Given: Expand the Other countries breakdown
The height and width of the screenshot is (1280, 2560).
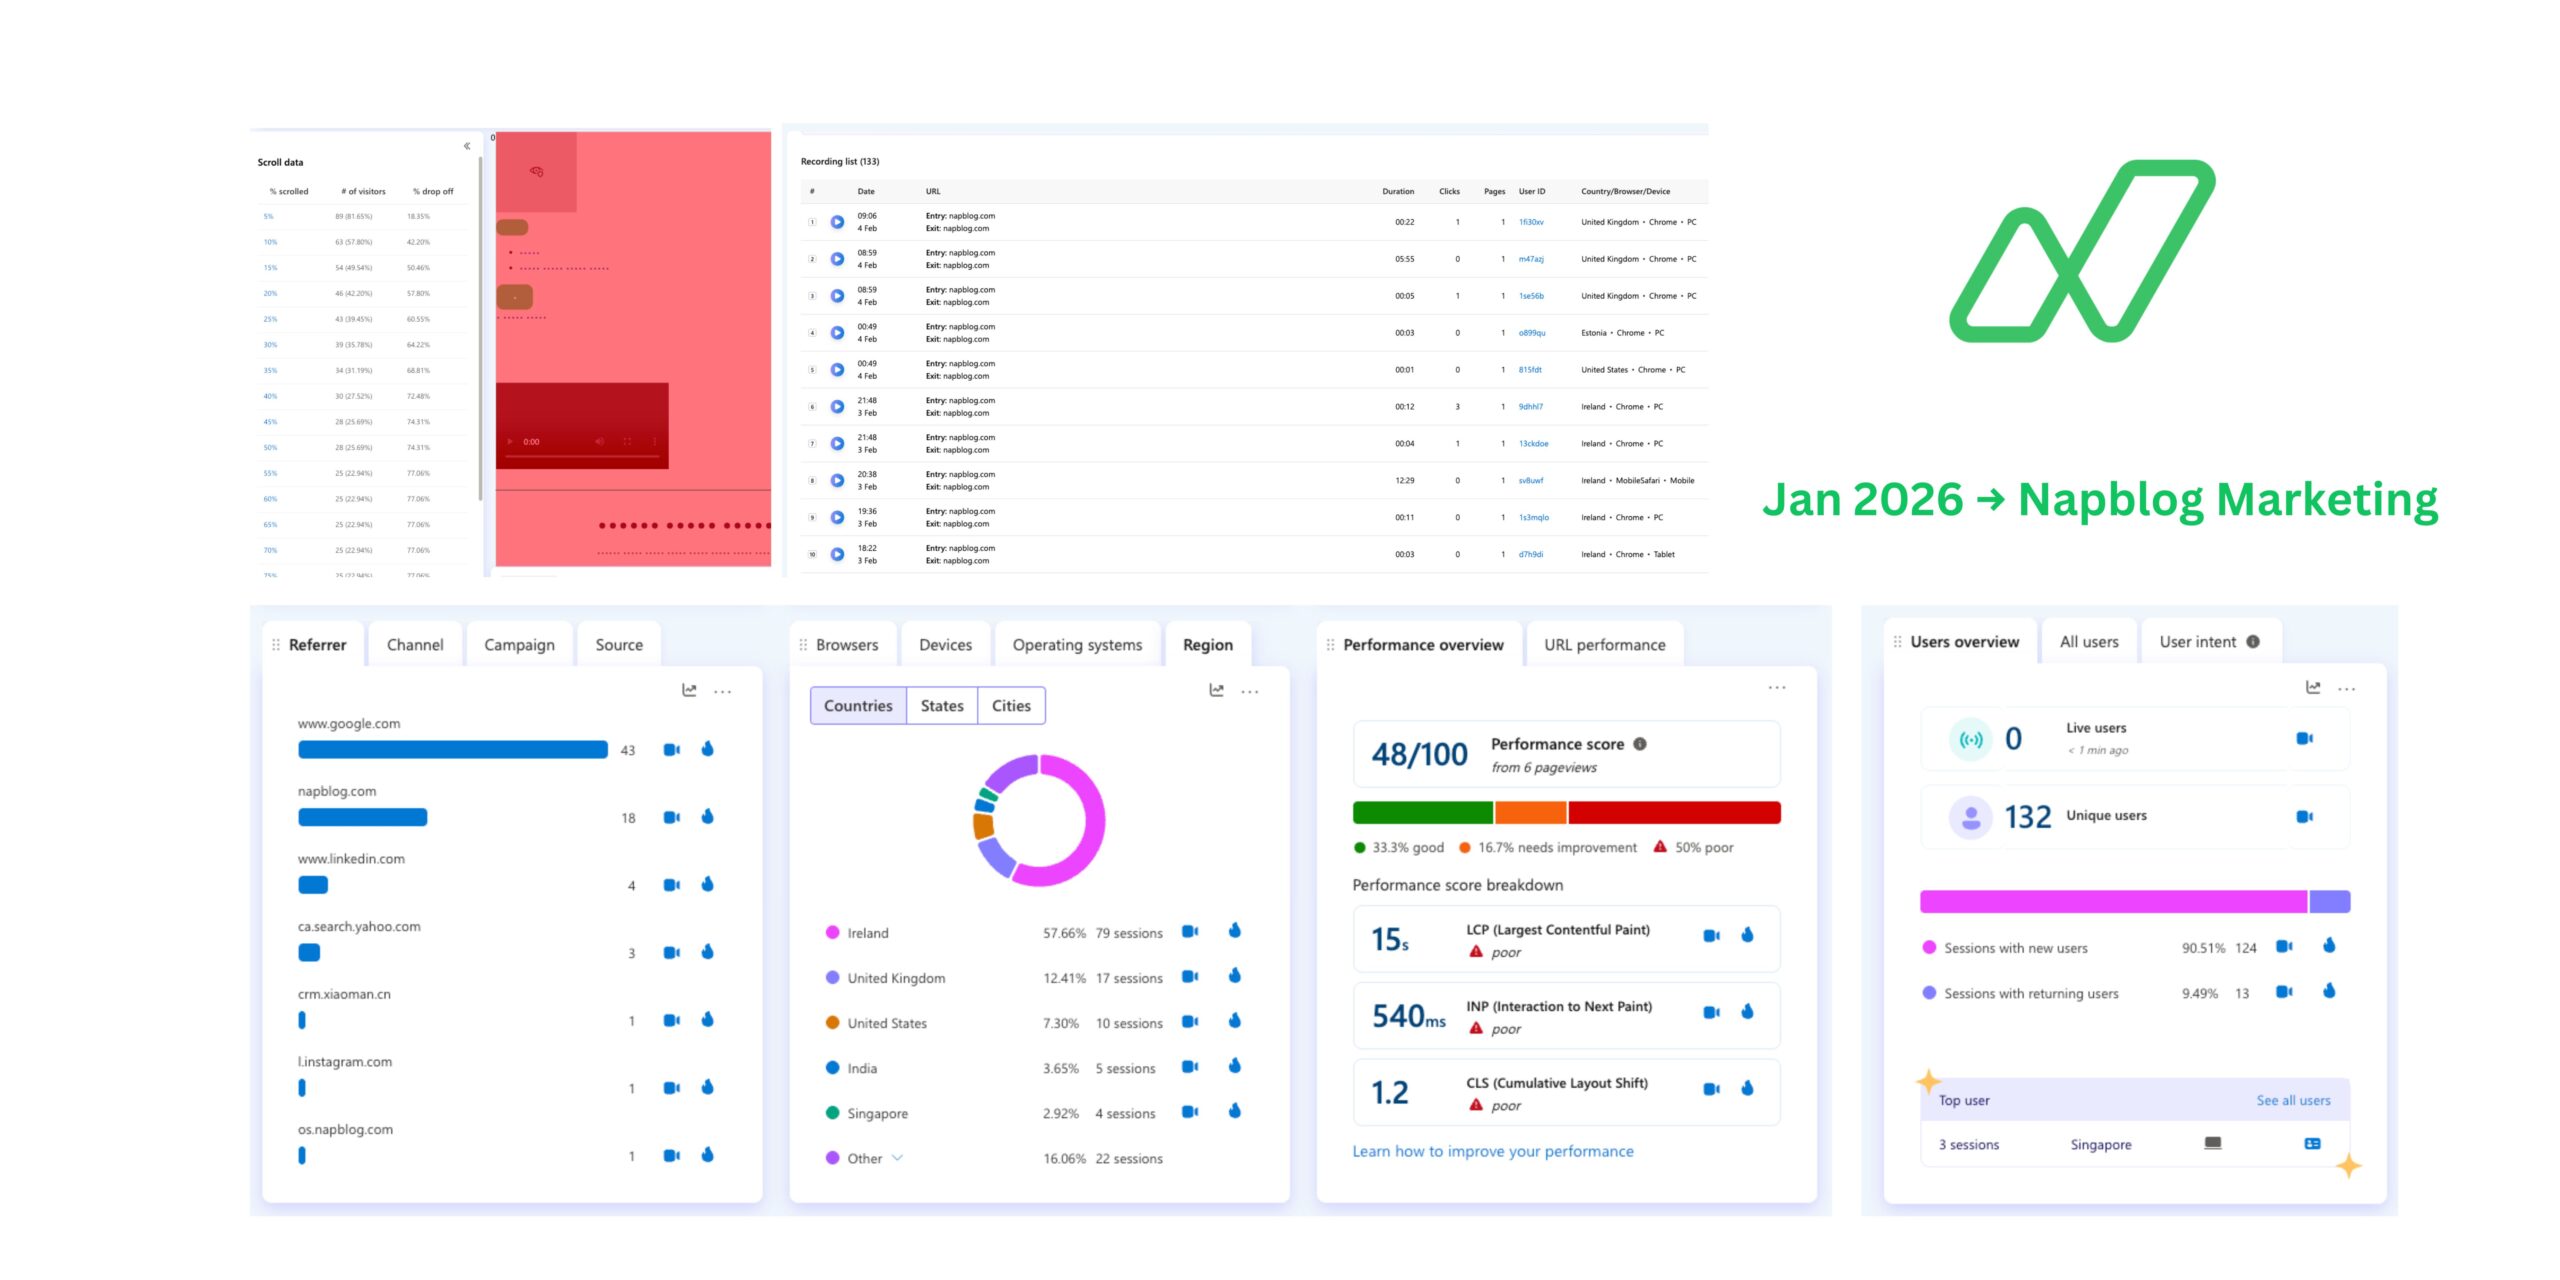Looking at the screenshot, I should click(x=897, y=1157).
